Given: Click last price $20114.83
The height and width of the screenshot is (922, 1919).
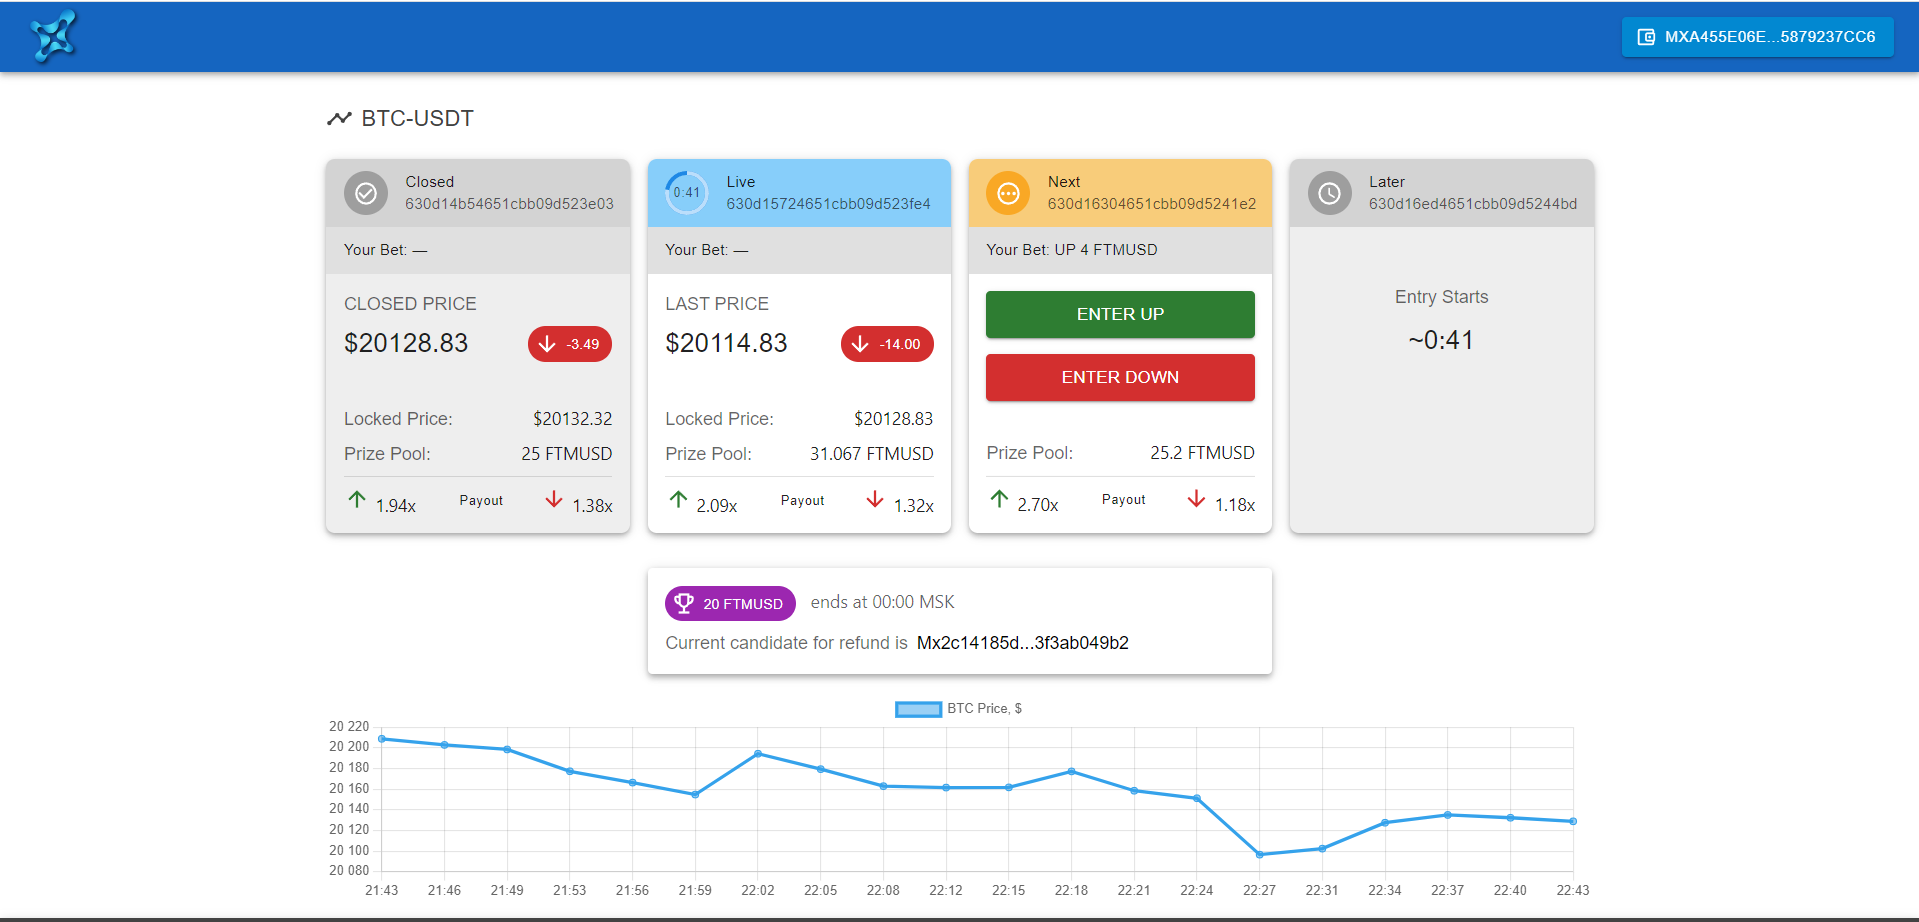Looking at the screenshot, I should coord(726,343).
